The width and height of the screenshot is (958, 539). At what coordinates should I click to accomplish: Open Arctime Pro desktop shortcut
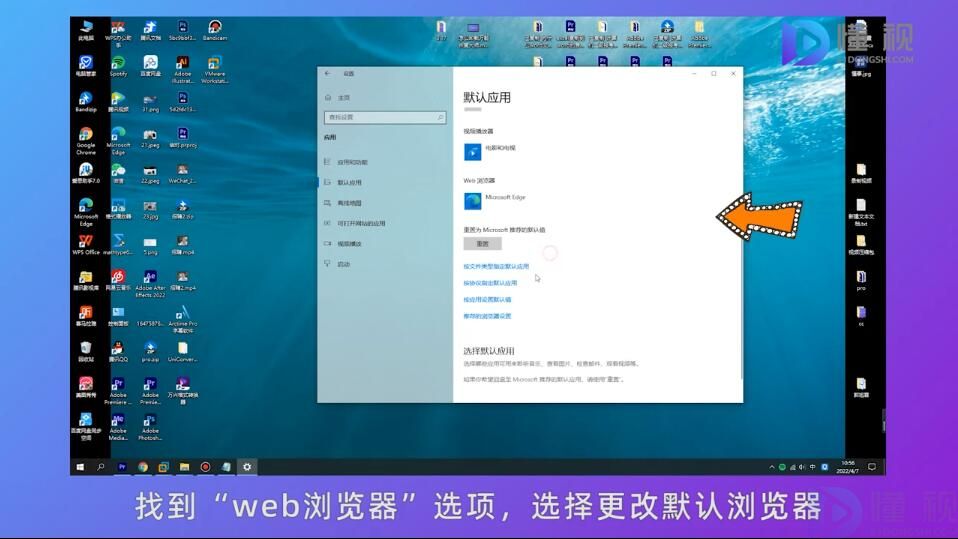182,320
